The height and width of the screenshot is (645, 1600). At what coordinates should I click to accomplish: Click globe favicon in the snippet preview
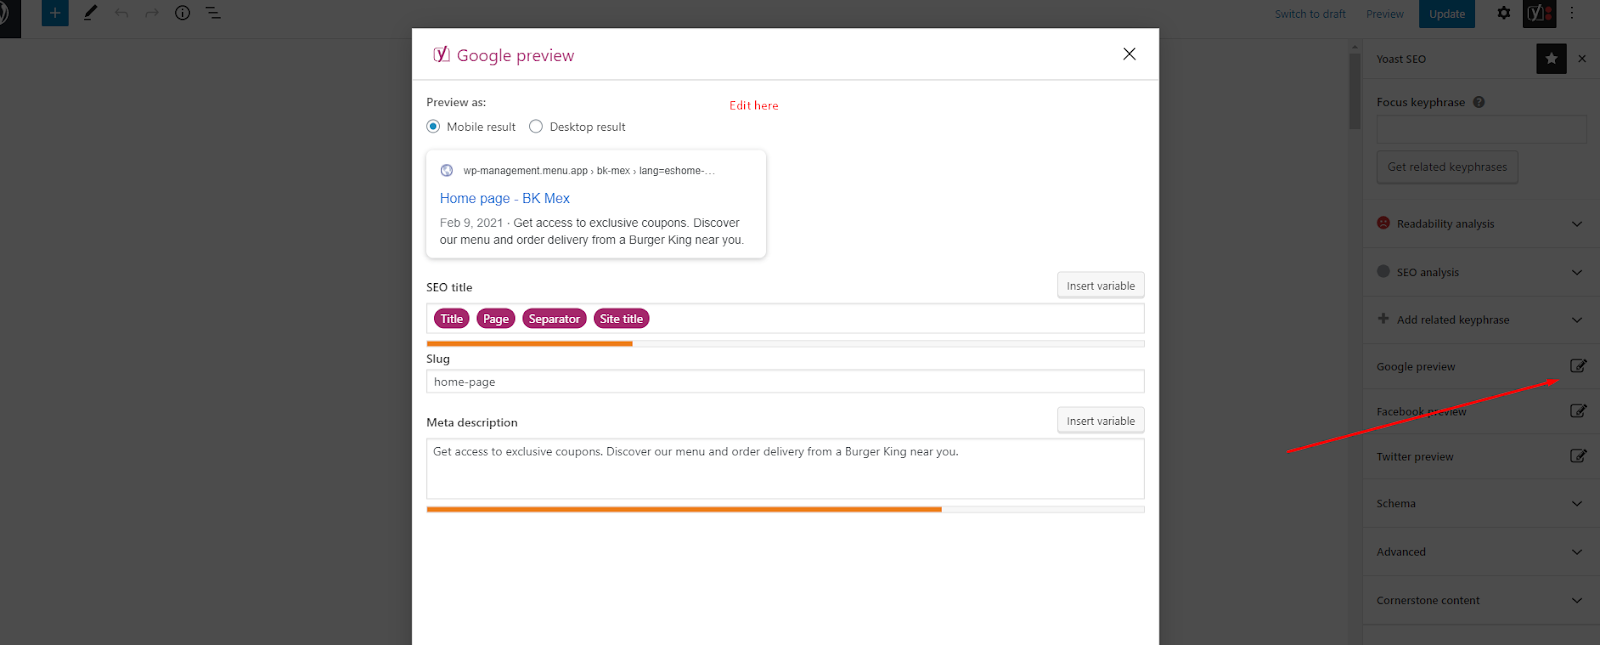(x=447, y=170)
